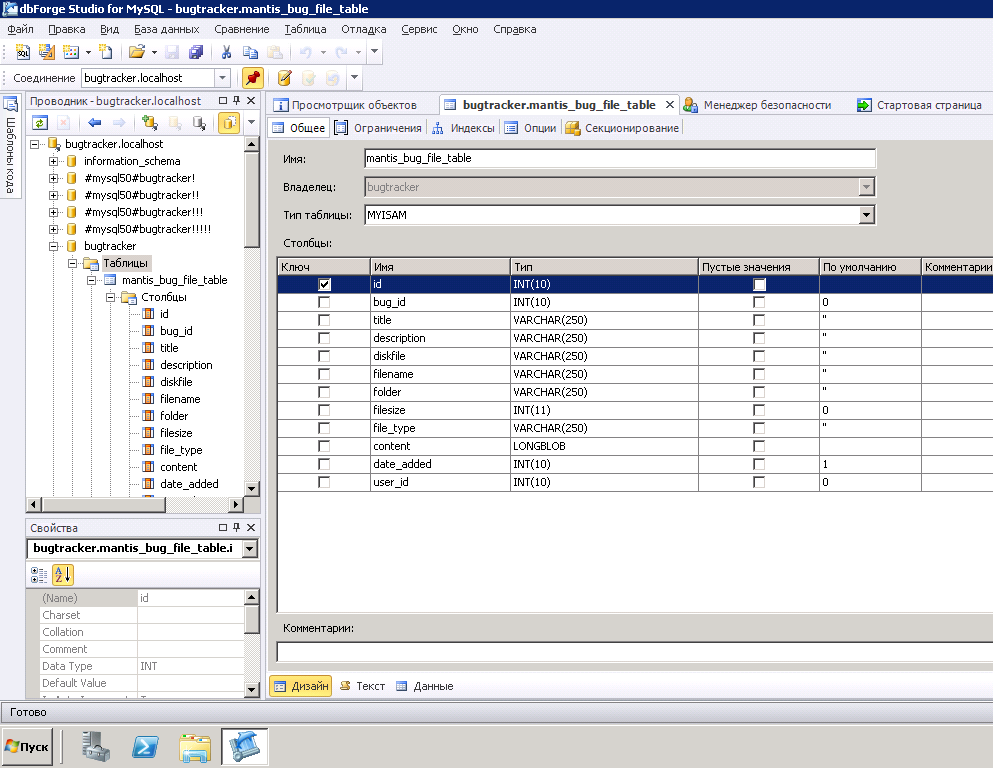The height and width of the screenshot is (768, 993).
Task: Uncheck the key checkbox for id column
Action: (x=324, y=284)
